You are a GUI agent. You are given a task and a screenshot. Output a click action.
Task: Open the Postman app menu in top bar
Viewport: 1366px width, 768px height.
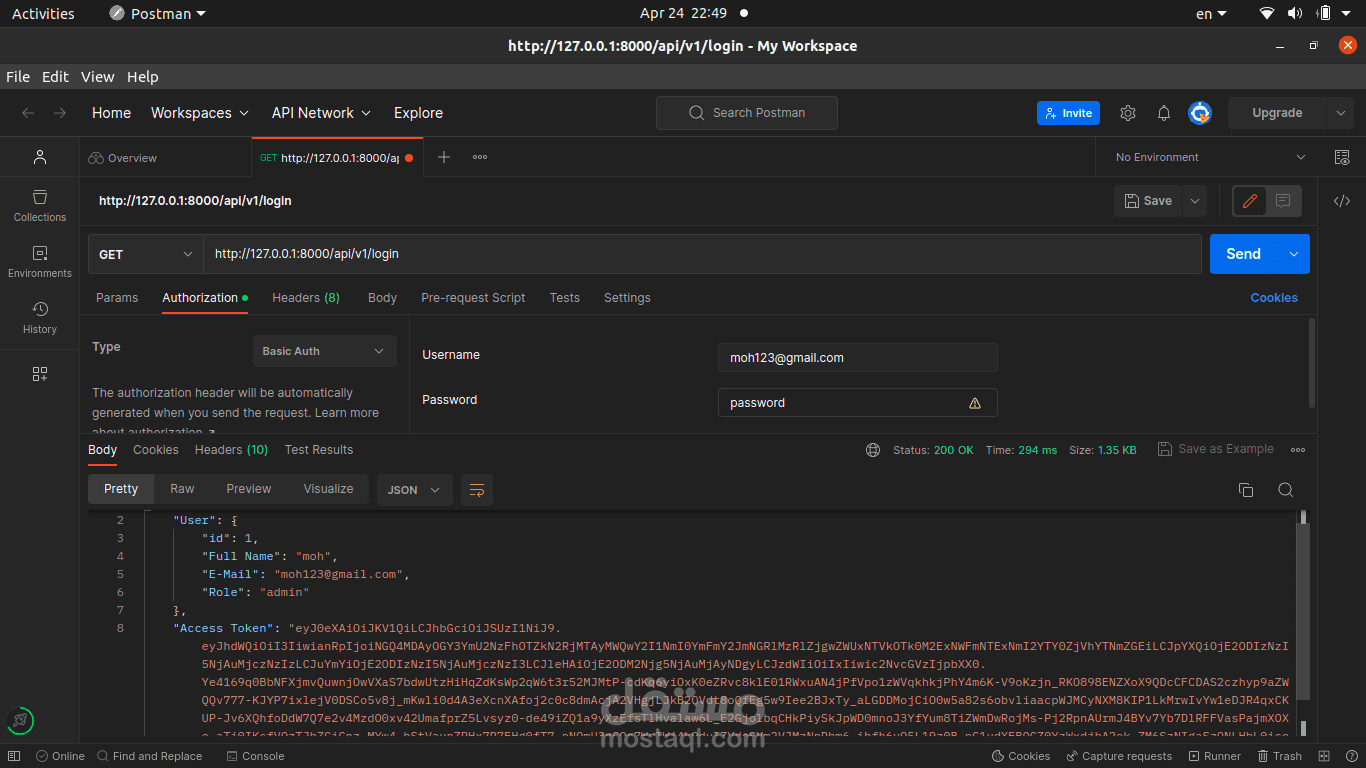[157, 14]
